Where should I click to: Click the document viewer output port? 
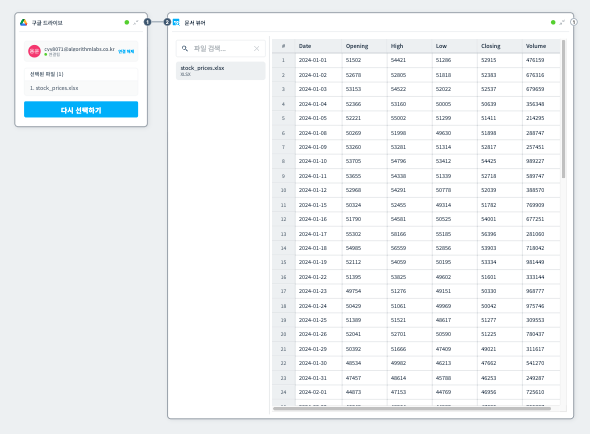tap(573, 22)
